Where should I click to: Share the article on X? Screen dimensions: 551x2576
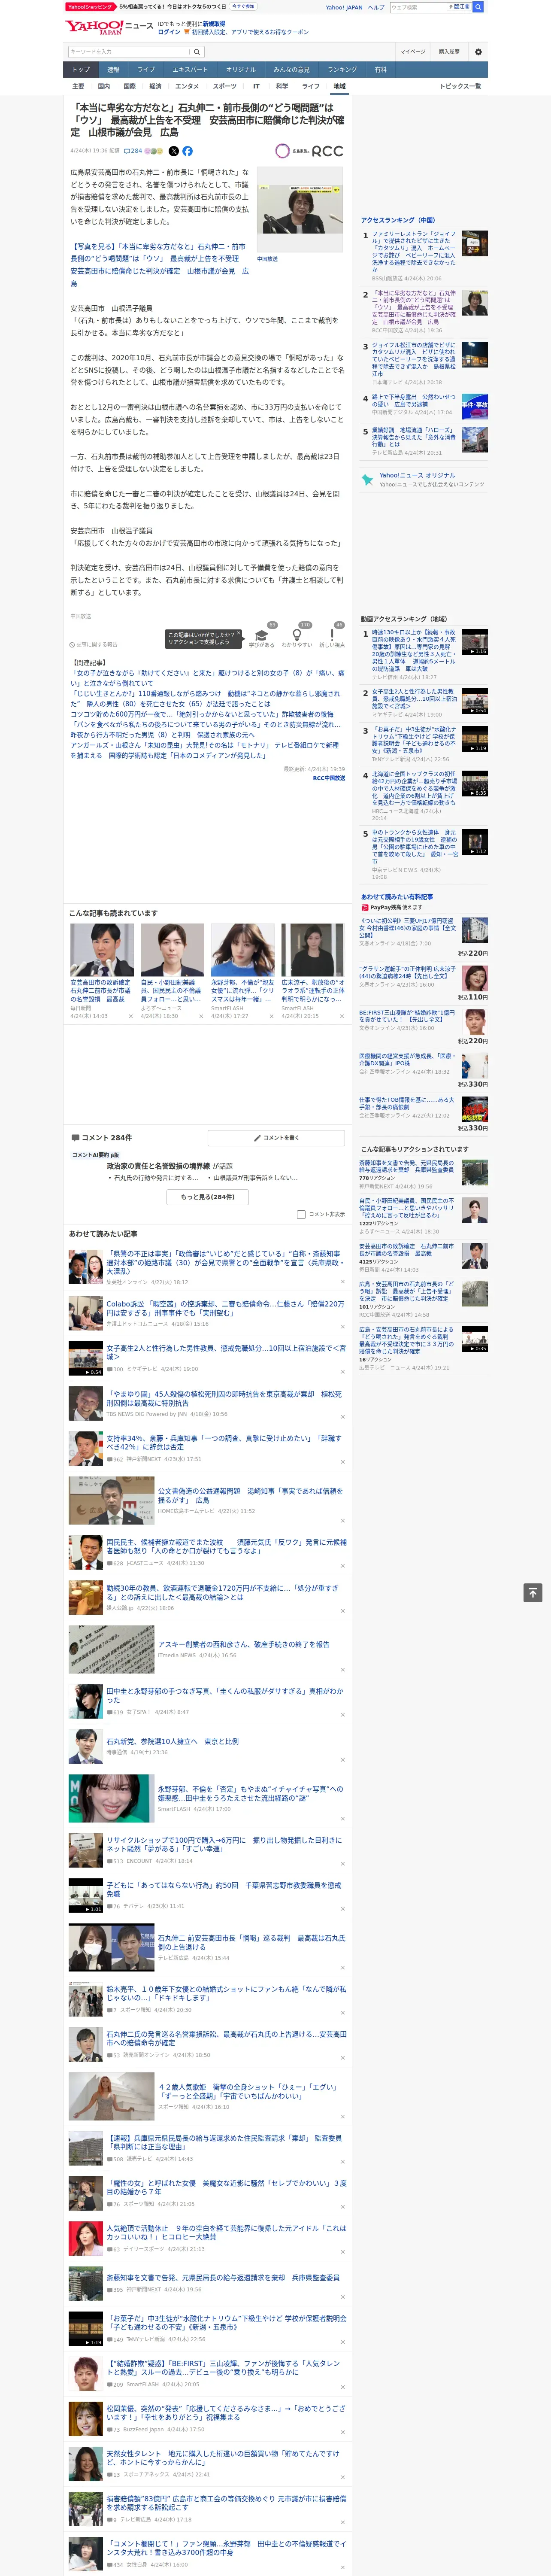click(x=173, y=151)
